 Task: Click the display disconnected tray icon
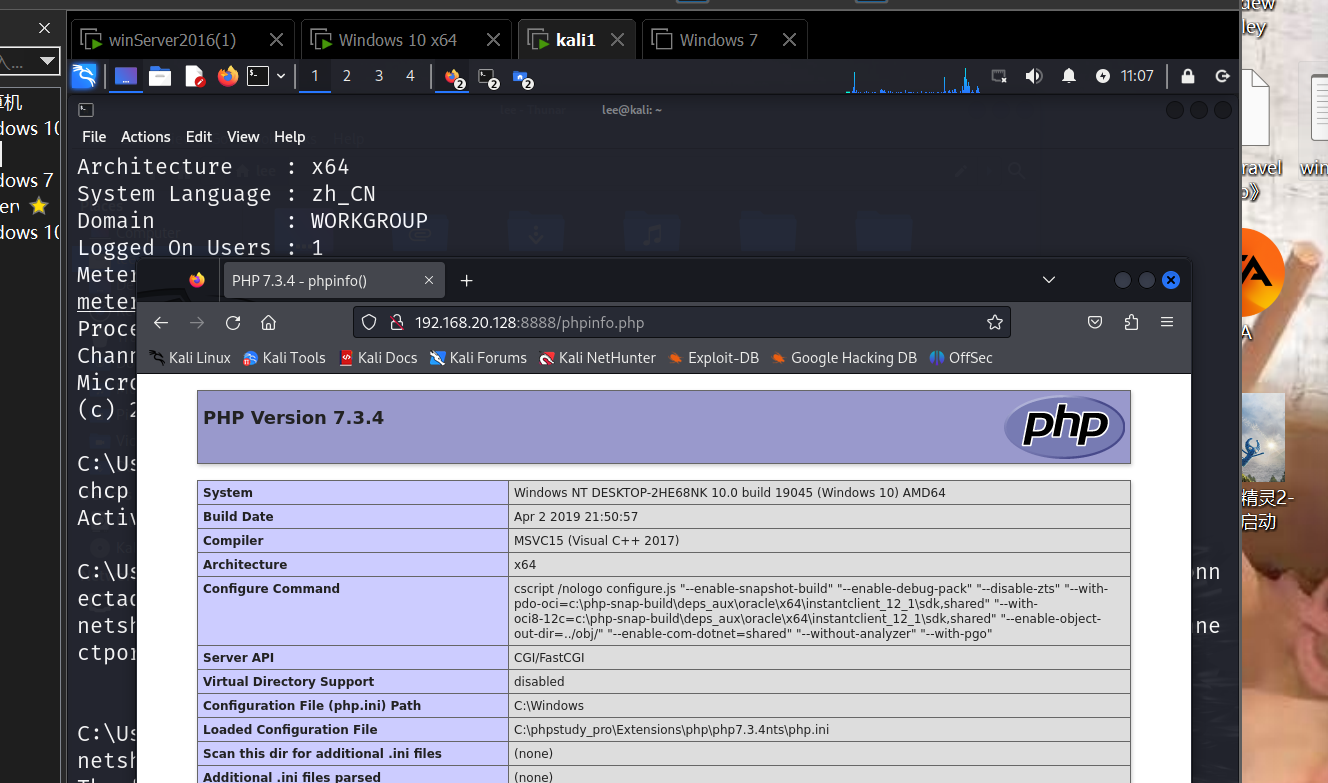[999, 76]
